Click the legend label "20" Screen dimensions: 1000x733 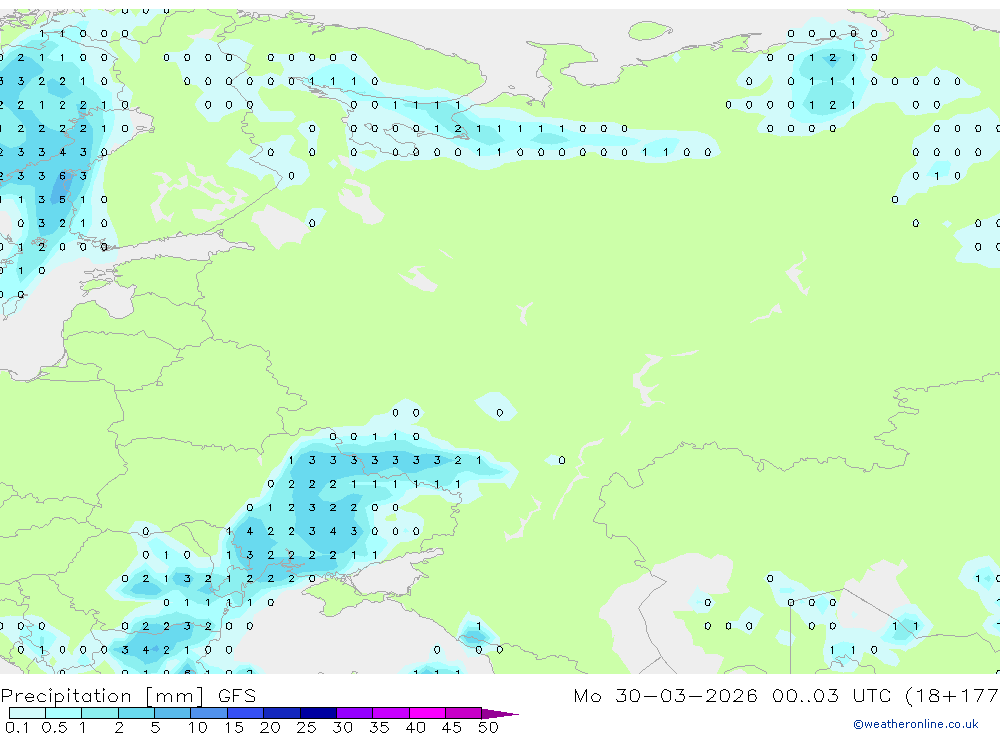(x=270, y=727)
